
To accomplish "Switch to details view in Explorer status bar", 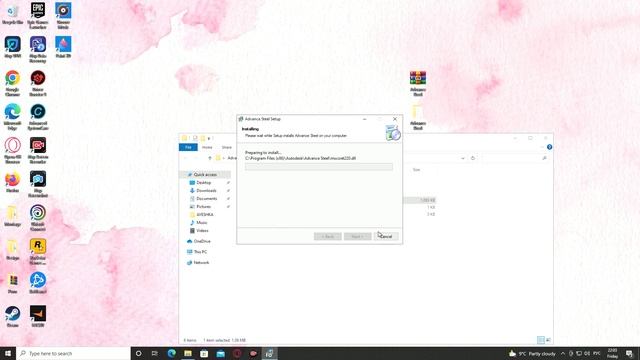I will click(541, 340).
